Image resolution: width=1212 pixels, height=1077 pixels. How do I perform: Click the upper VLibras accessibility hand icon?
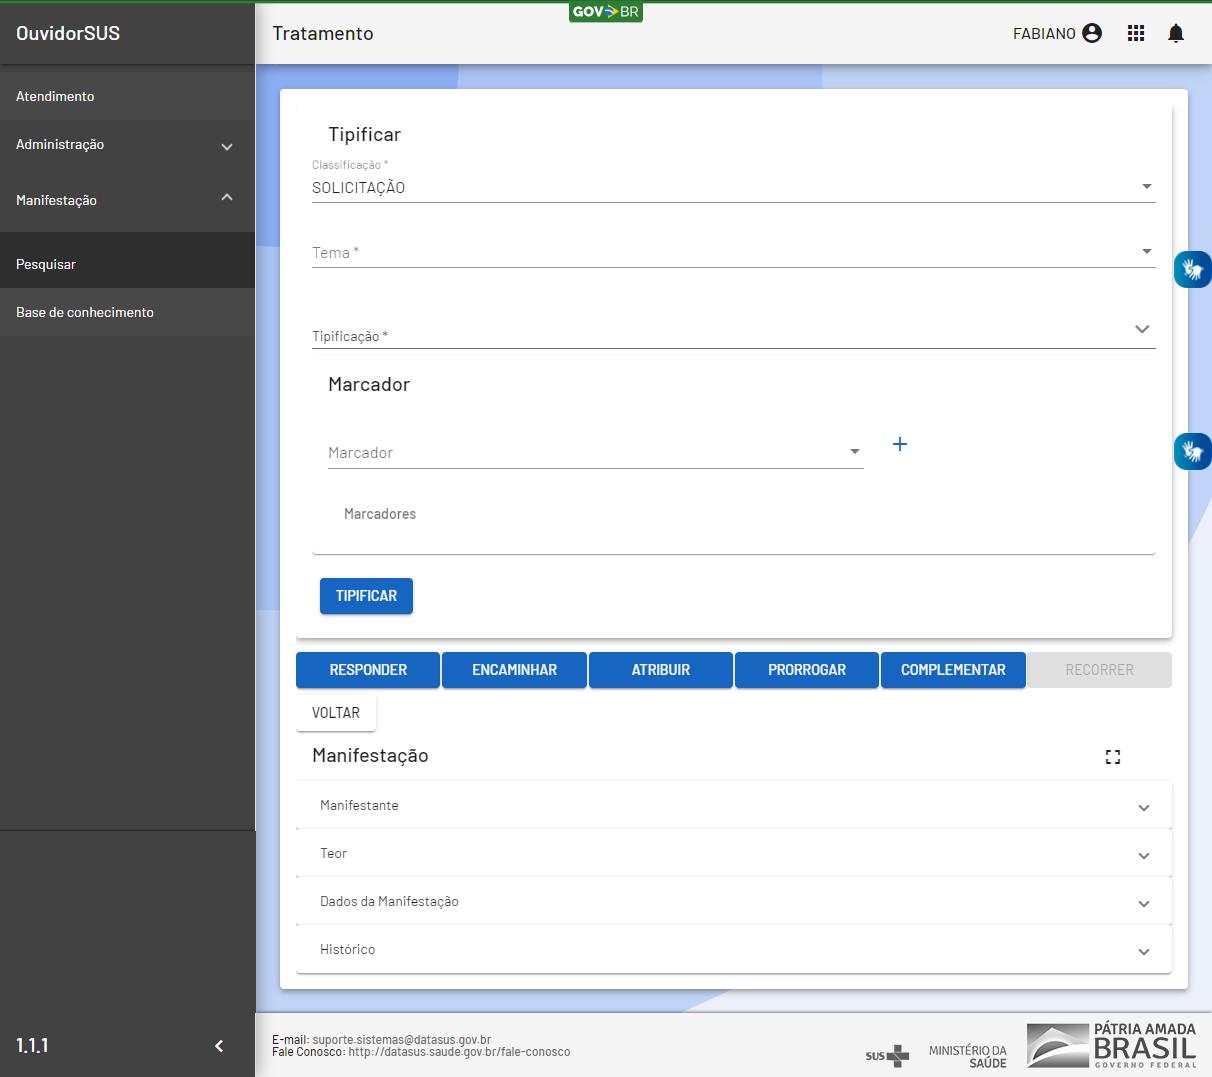(x=1192, y=269)
